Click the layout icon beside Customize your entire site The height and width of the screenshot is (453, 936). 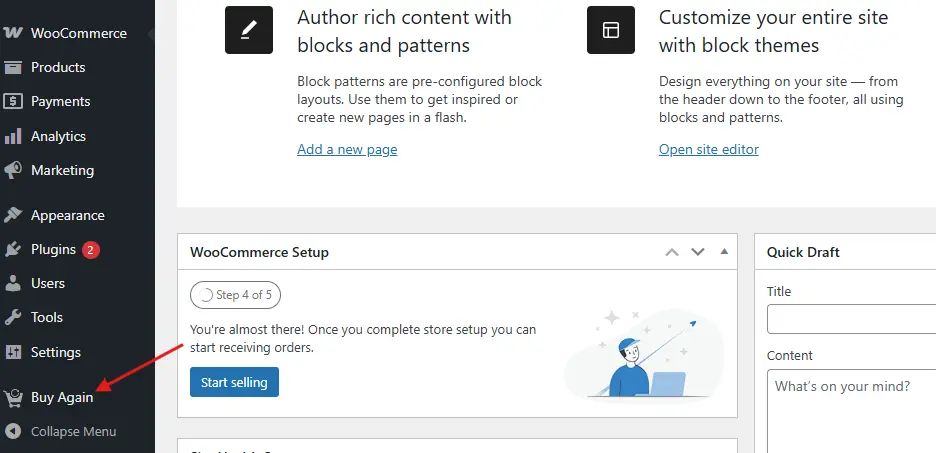click(611, 30)
